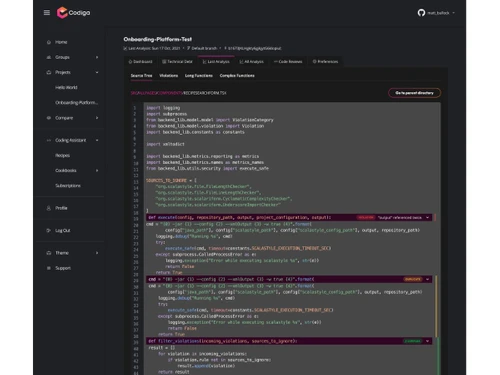Click the Go to parent directory button
This screenshot has height=375, width=500.
click(x=414, y=93)
